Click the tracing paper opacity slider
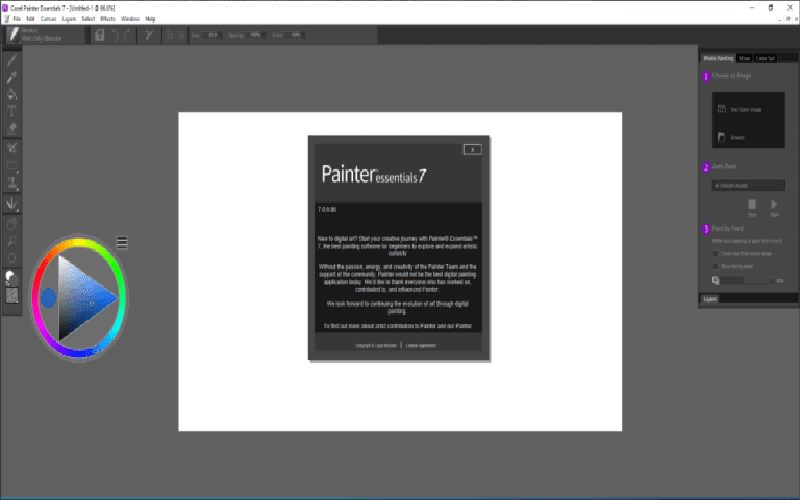 pos(744,281)
